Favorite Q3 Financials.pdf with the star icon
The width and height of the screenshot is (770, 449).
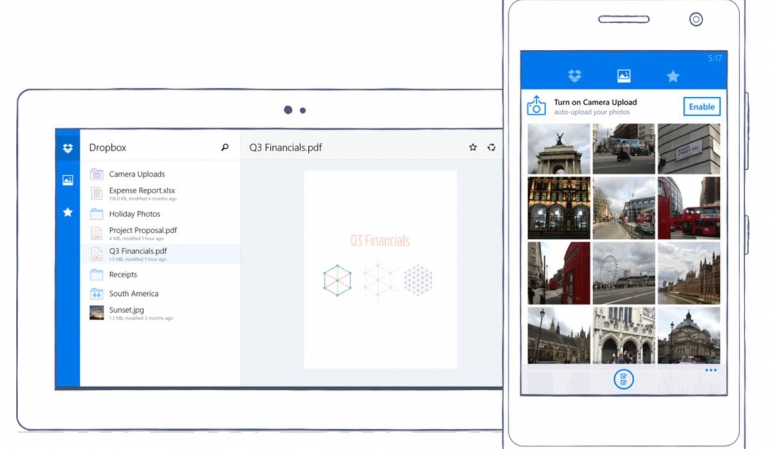(473, 148)
